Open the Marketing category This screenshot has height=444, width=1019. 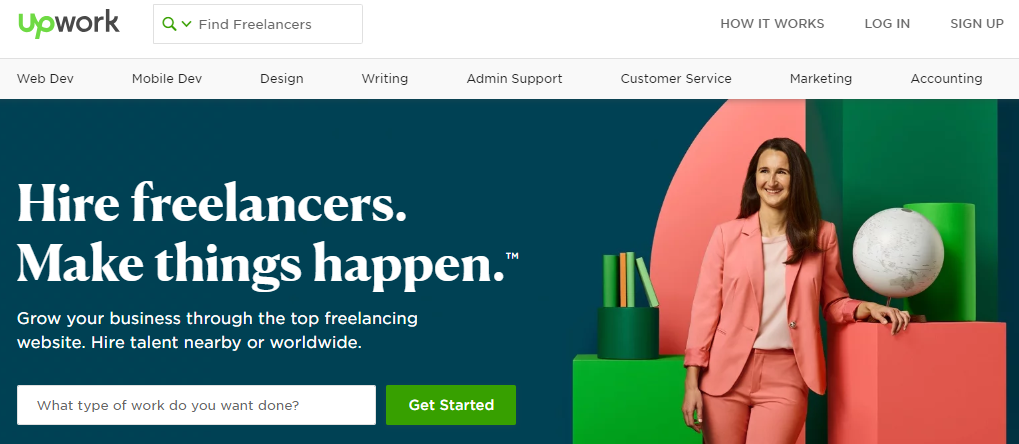[821, 79]
